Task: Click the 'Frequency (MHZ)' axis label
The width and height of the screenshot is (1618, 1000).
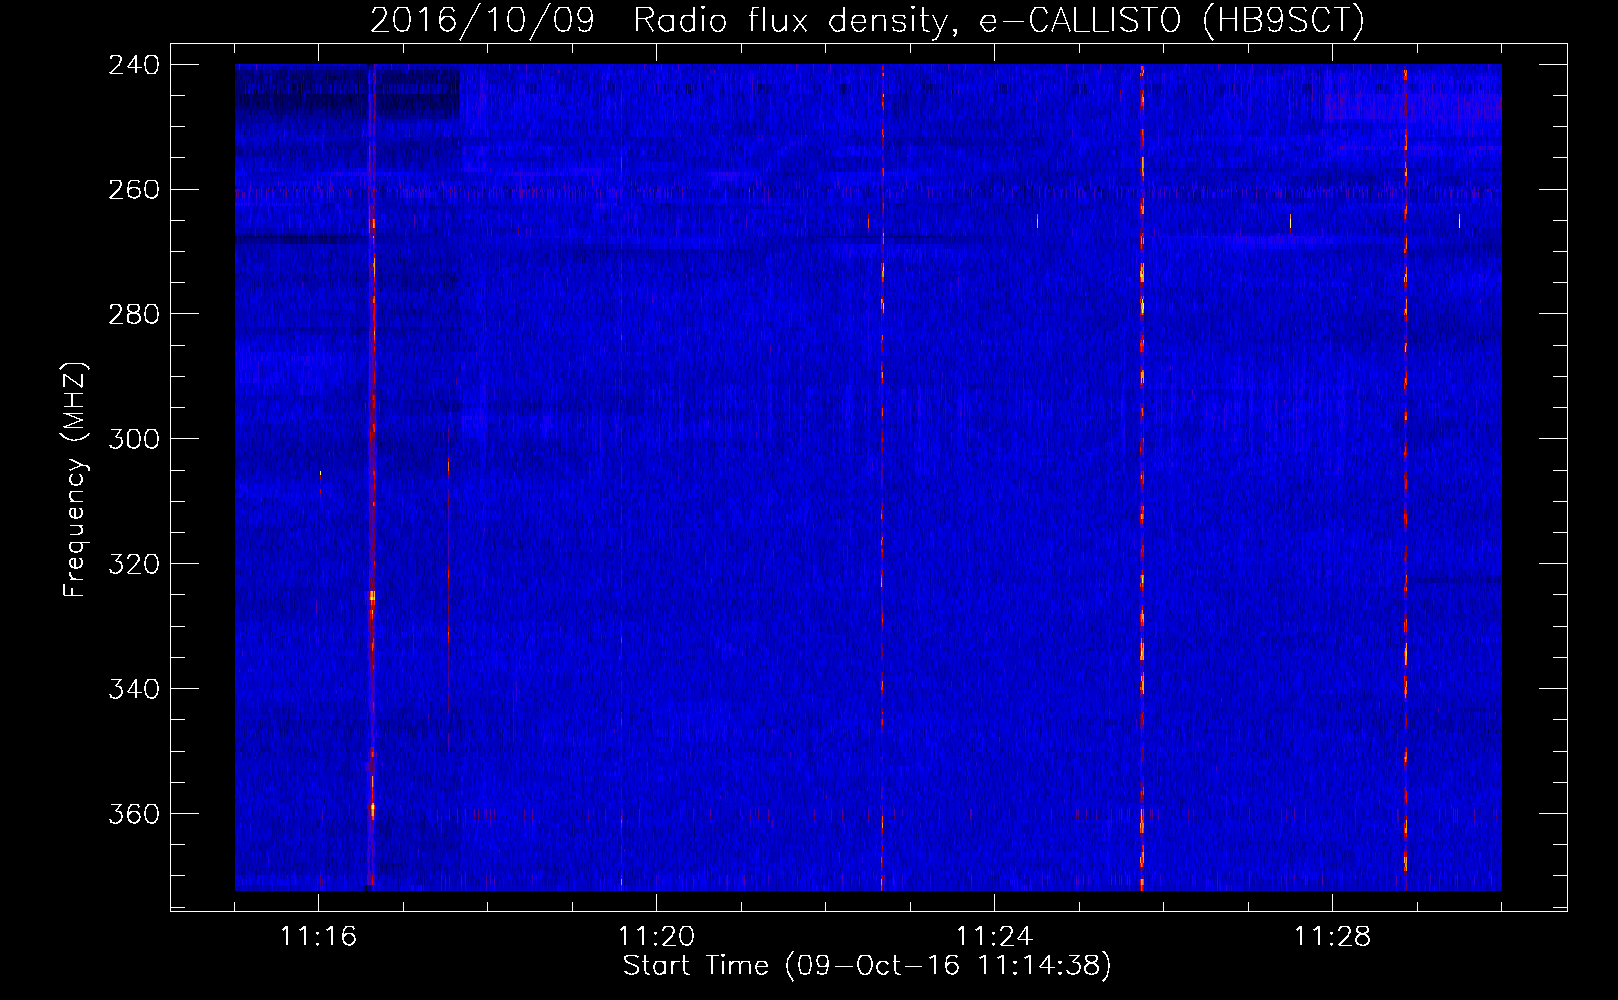Action: coord(75,479)
